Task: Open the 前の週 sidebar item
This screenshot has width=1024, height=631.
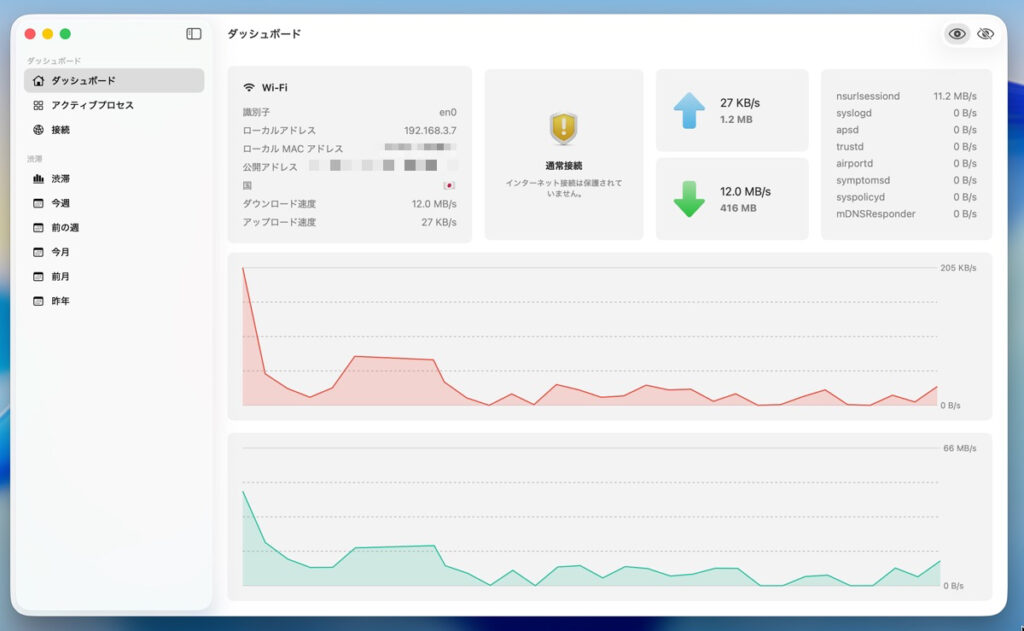Action: (65, 228)
